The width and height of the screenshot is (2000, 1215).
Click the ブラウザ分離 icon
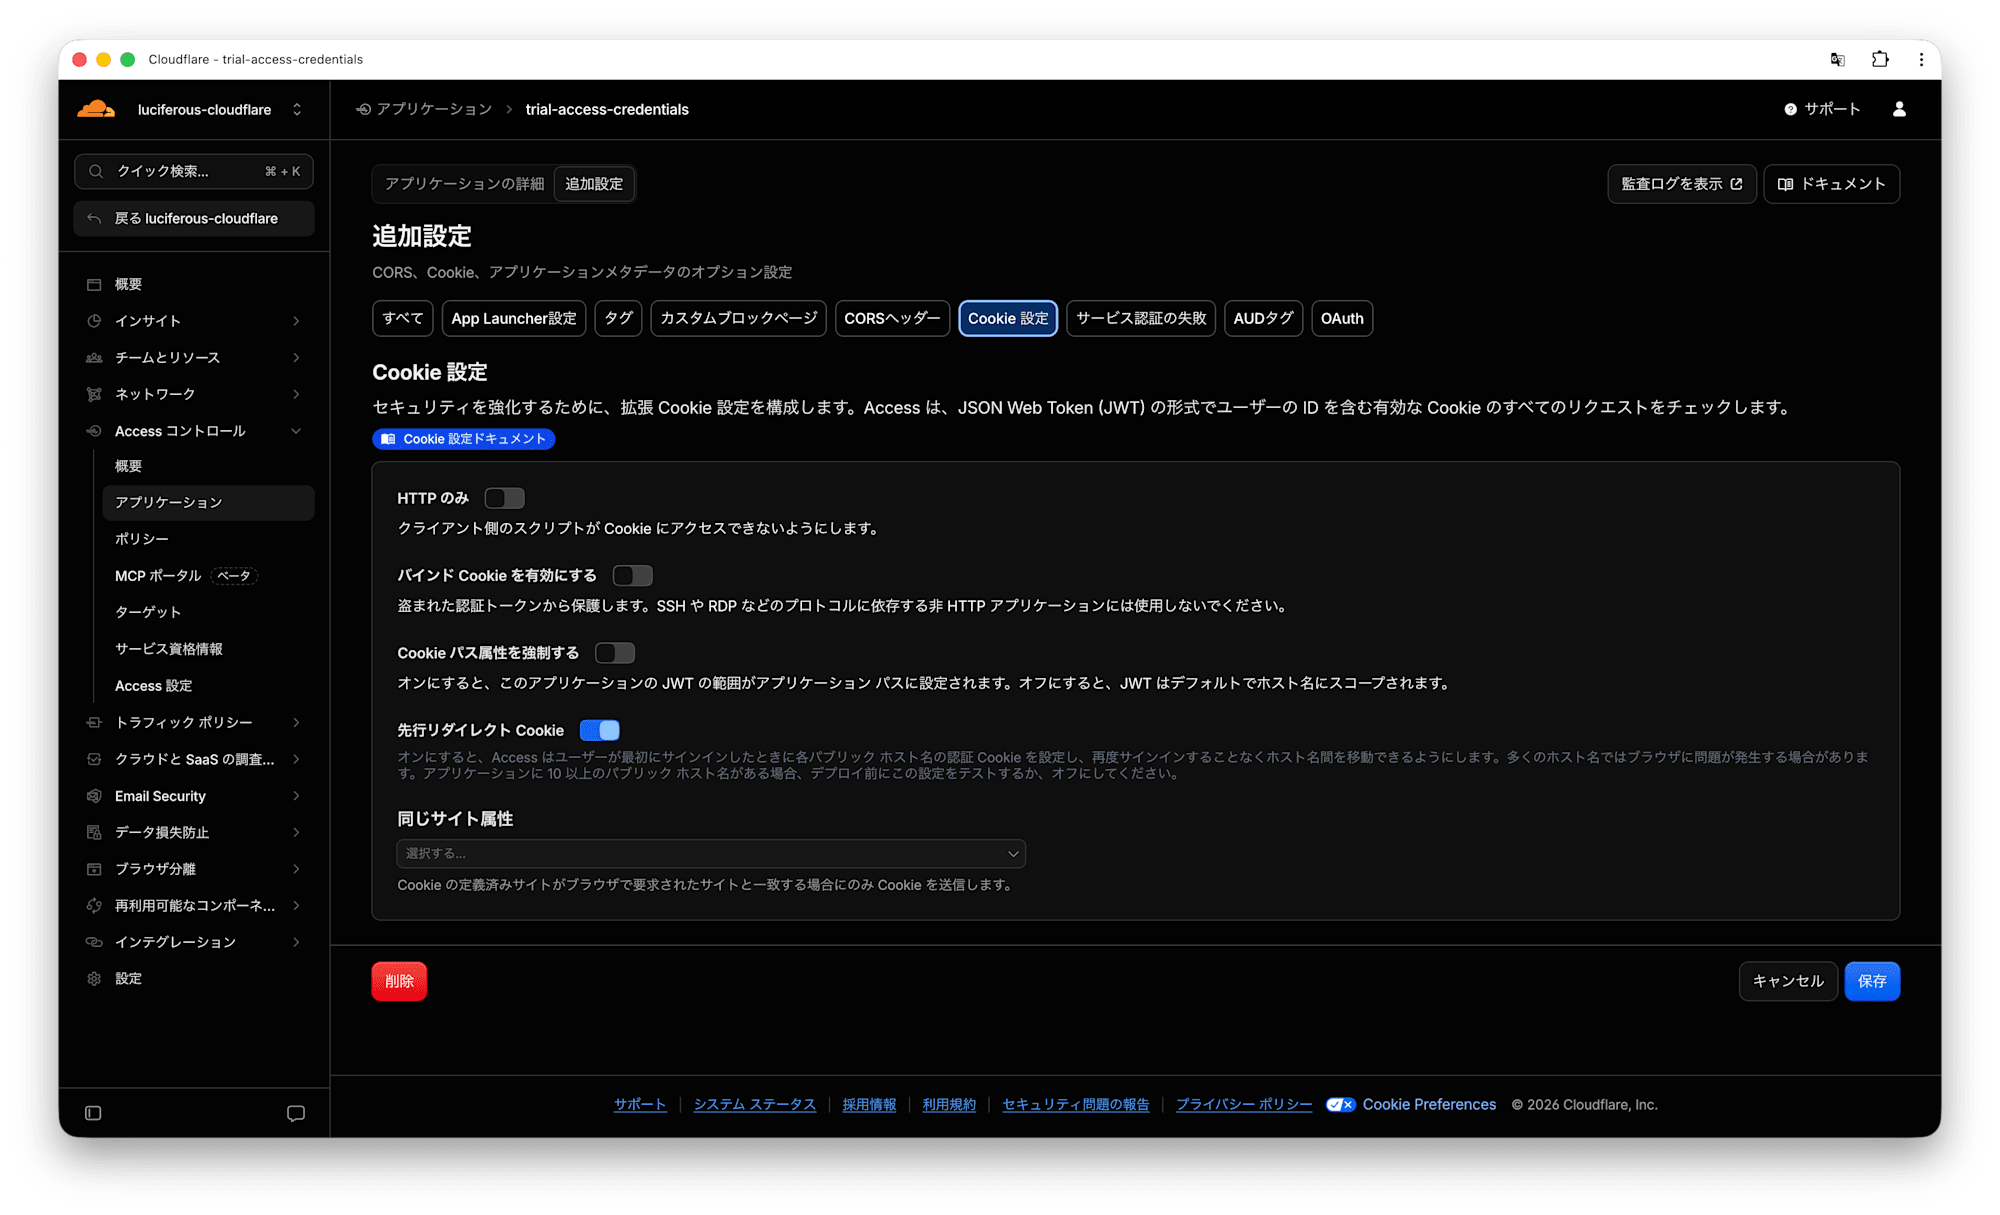[x=94, y=869]
